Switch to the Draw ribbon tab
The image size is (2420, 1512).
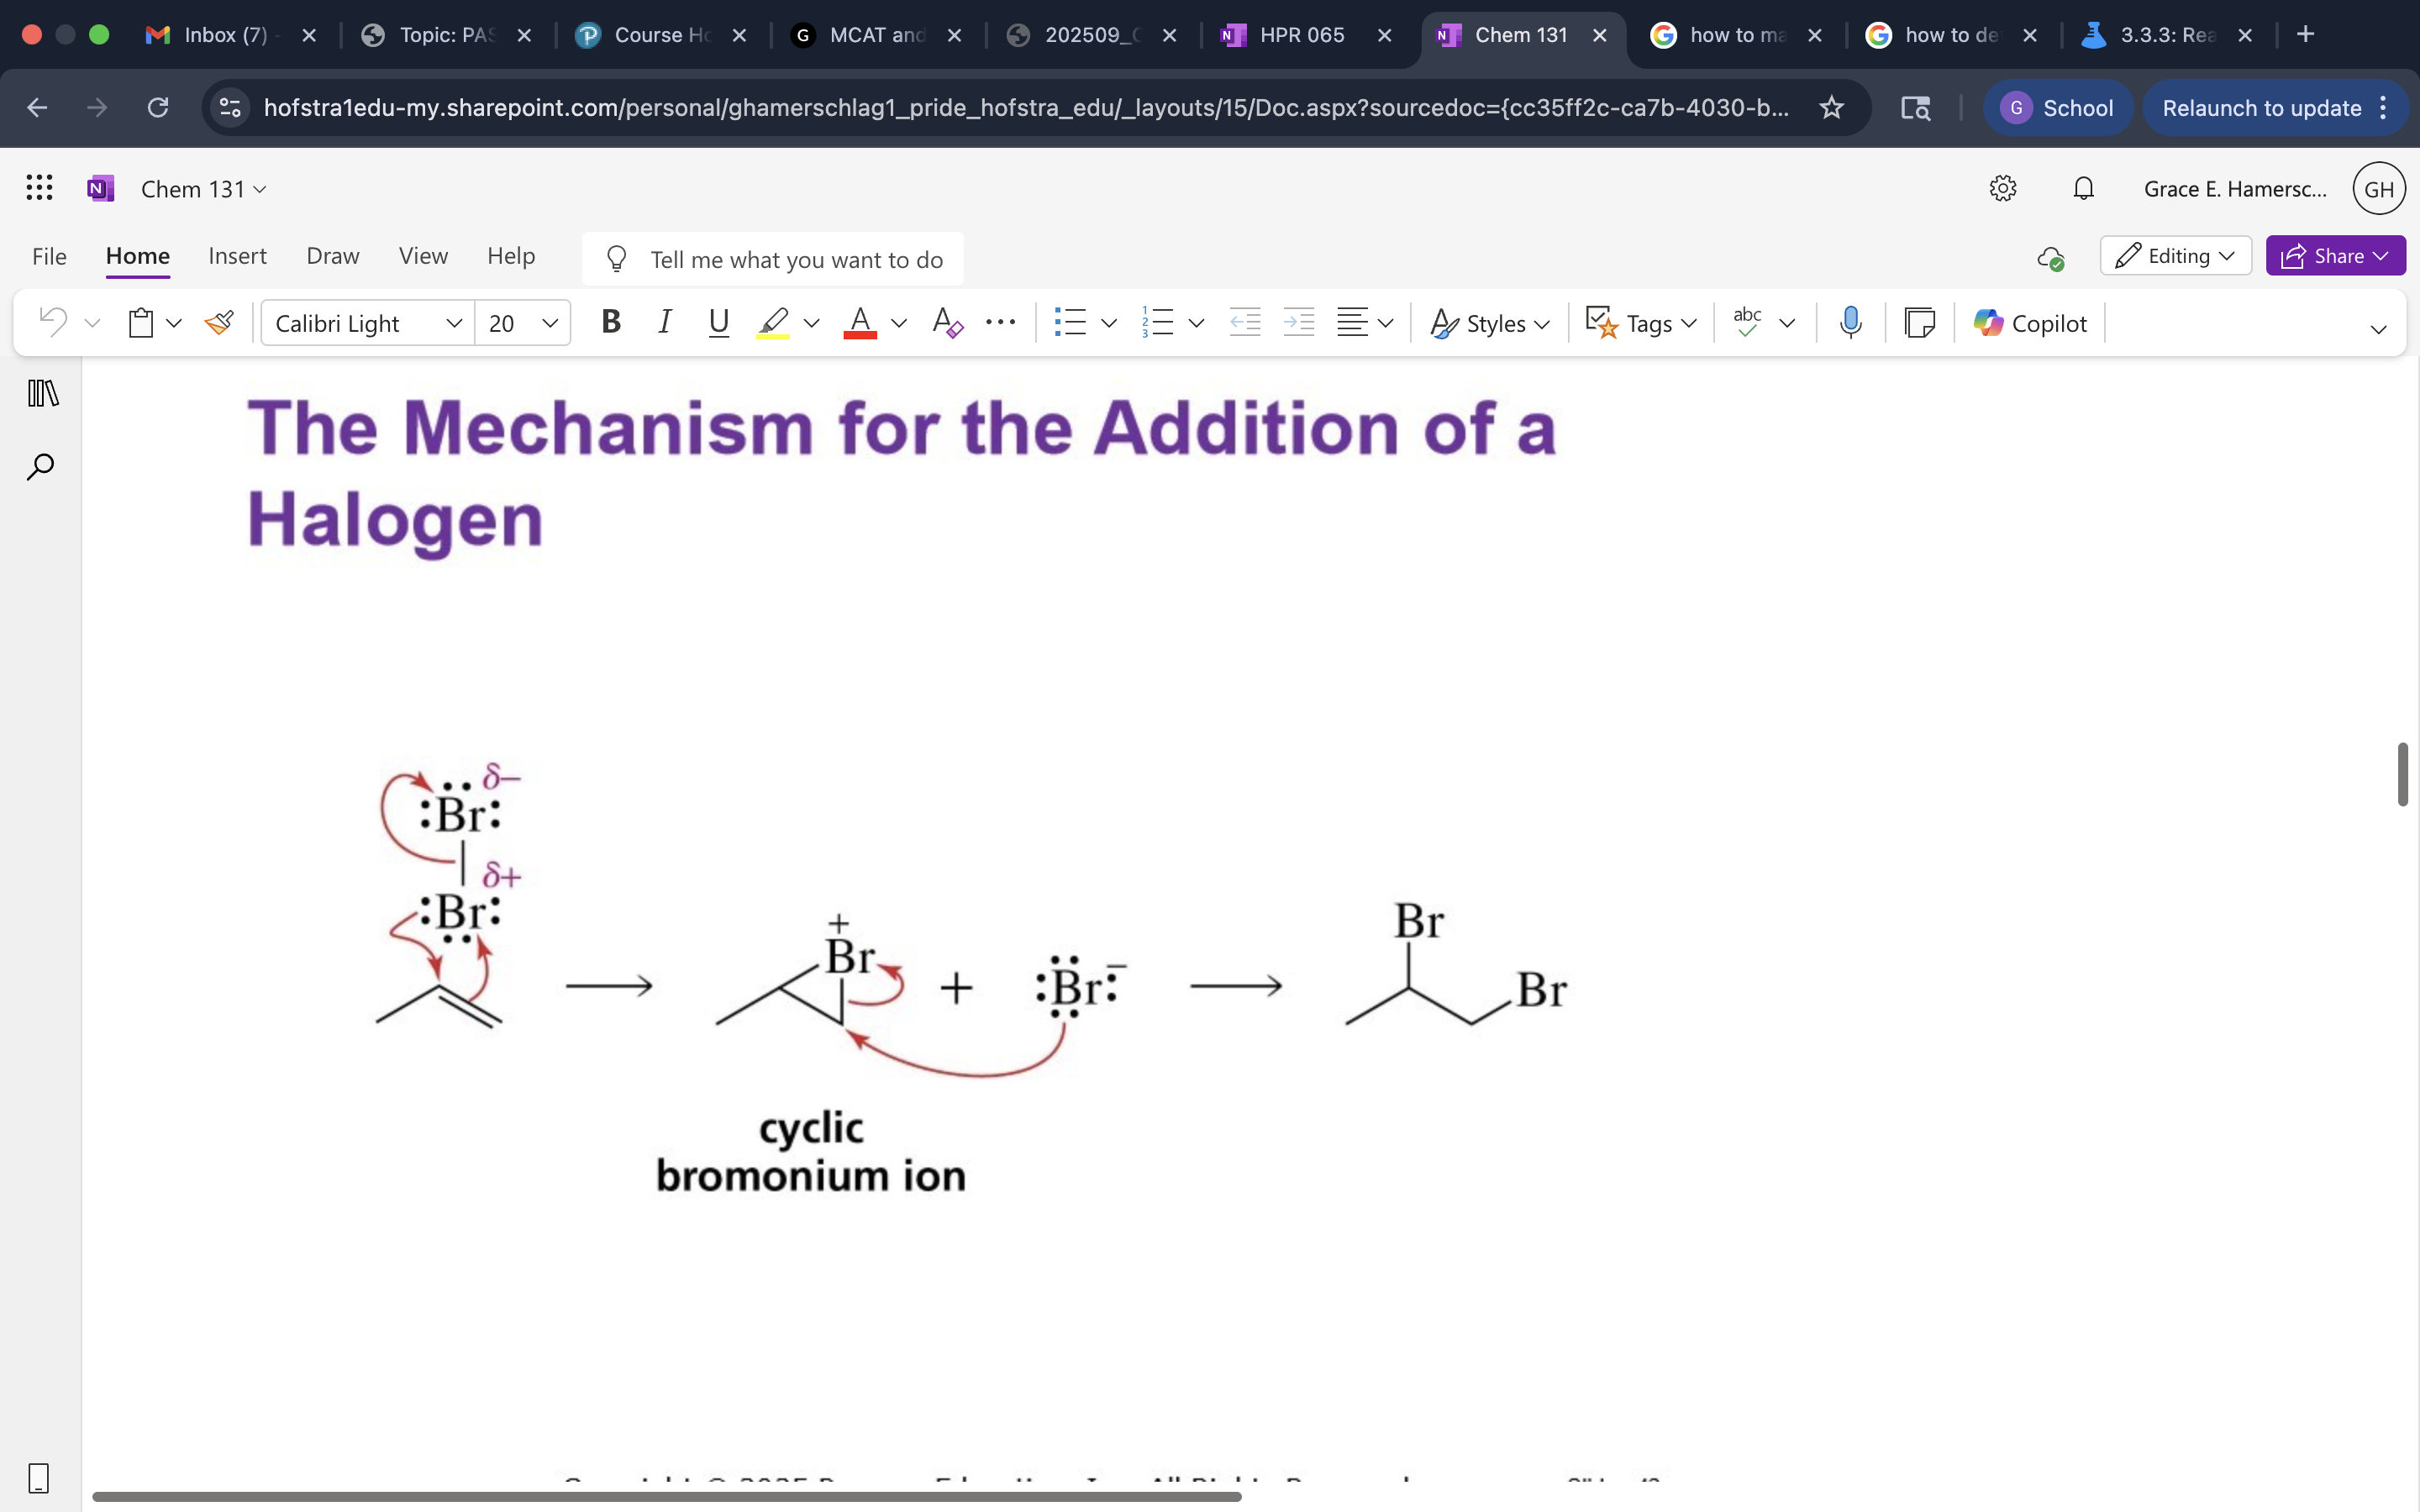[332, 255]
